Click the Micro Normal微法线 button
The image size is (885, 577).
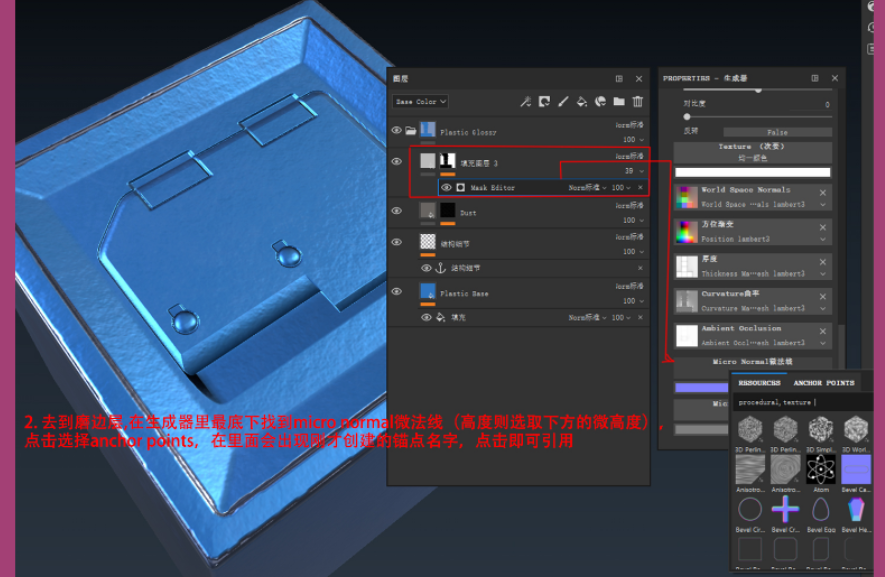coord(752,362)
